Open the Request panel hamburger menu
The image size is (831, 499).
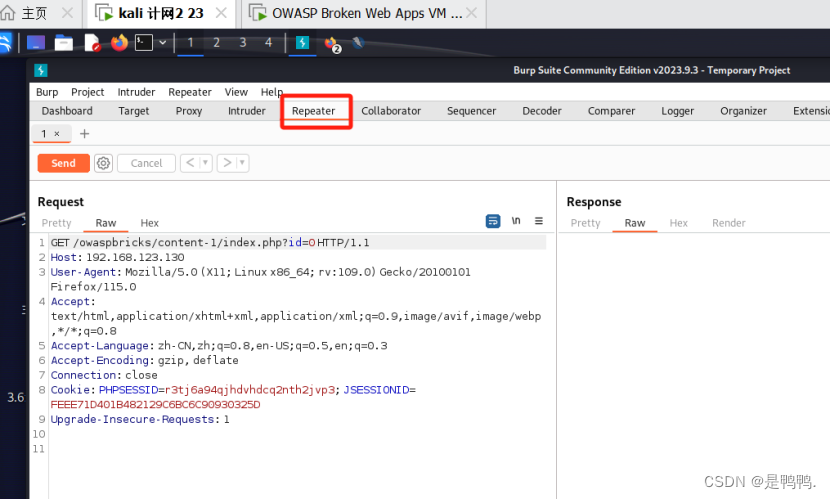[538, 221]
